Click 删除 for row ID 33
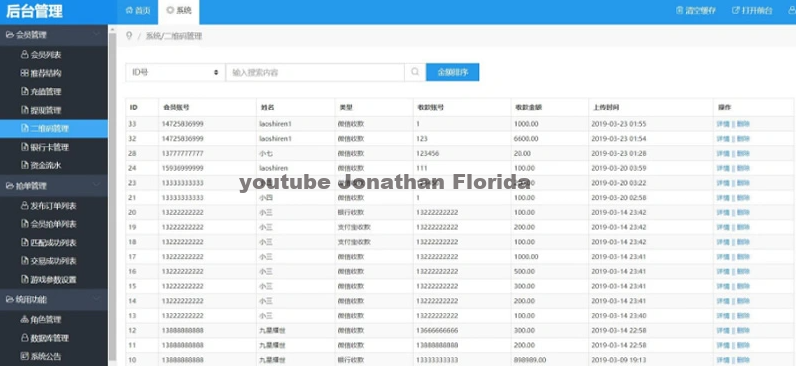The height and width of the screenshot is (366, 796). coord(743,124)
